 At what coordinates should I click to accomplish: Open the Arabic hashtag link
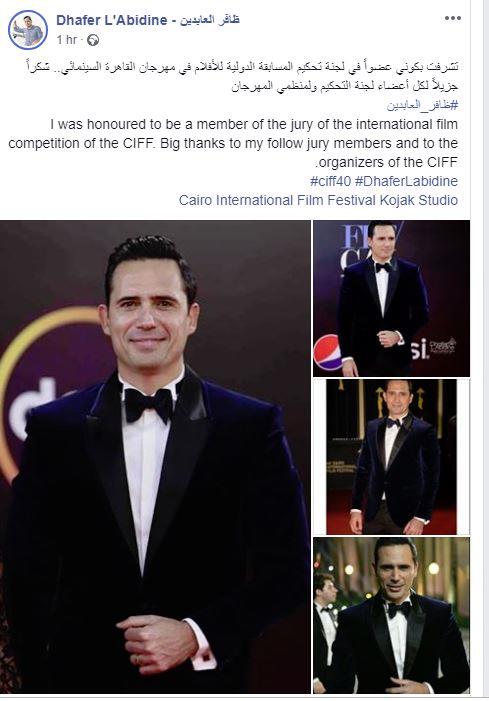(422, 105)
